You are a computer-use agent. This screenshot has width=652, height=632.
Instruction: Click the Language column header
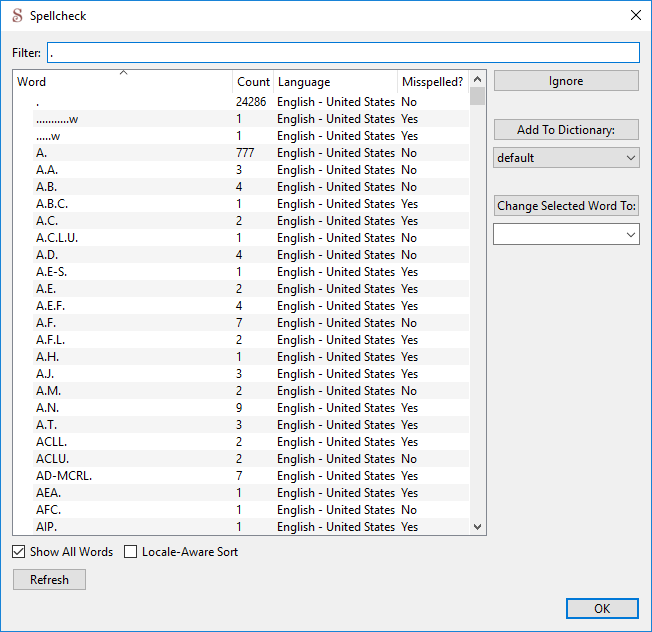(x=335, y=82)
